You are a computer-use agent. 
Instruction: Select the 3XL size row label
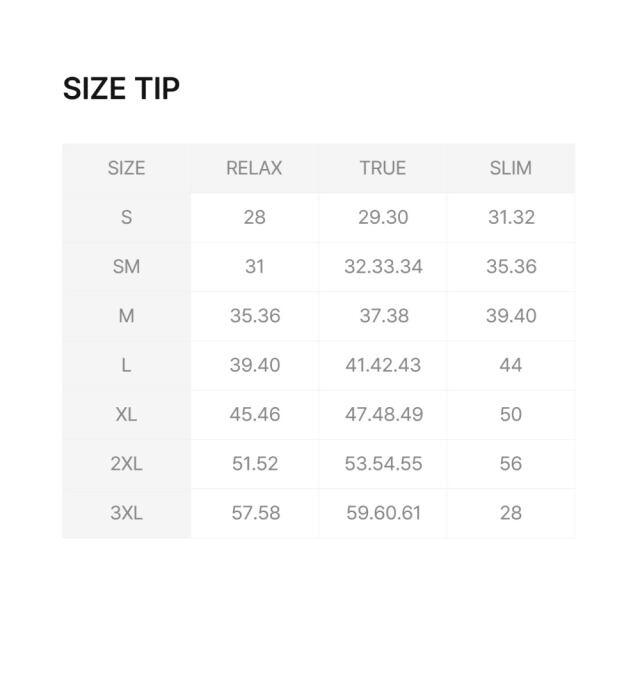[126, 513]
